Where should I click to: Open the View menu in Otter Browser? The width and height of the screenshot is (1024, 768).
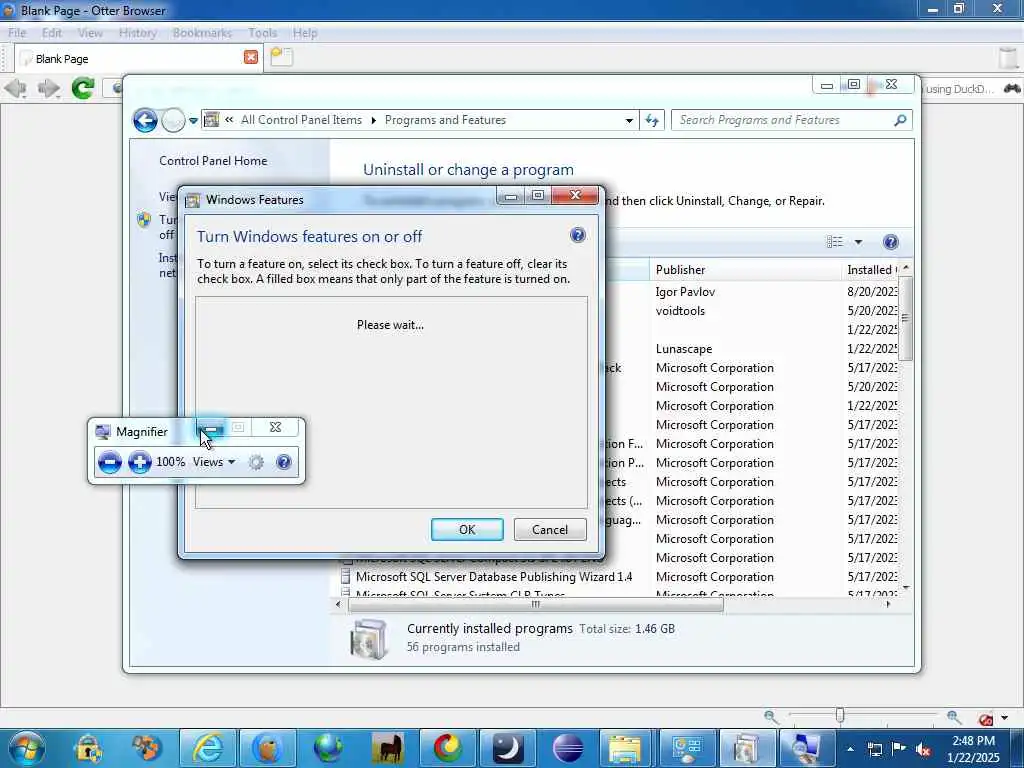pos(90,33)
